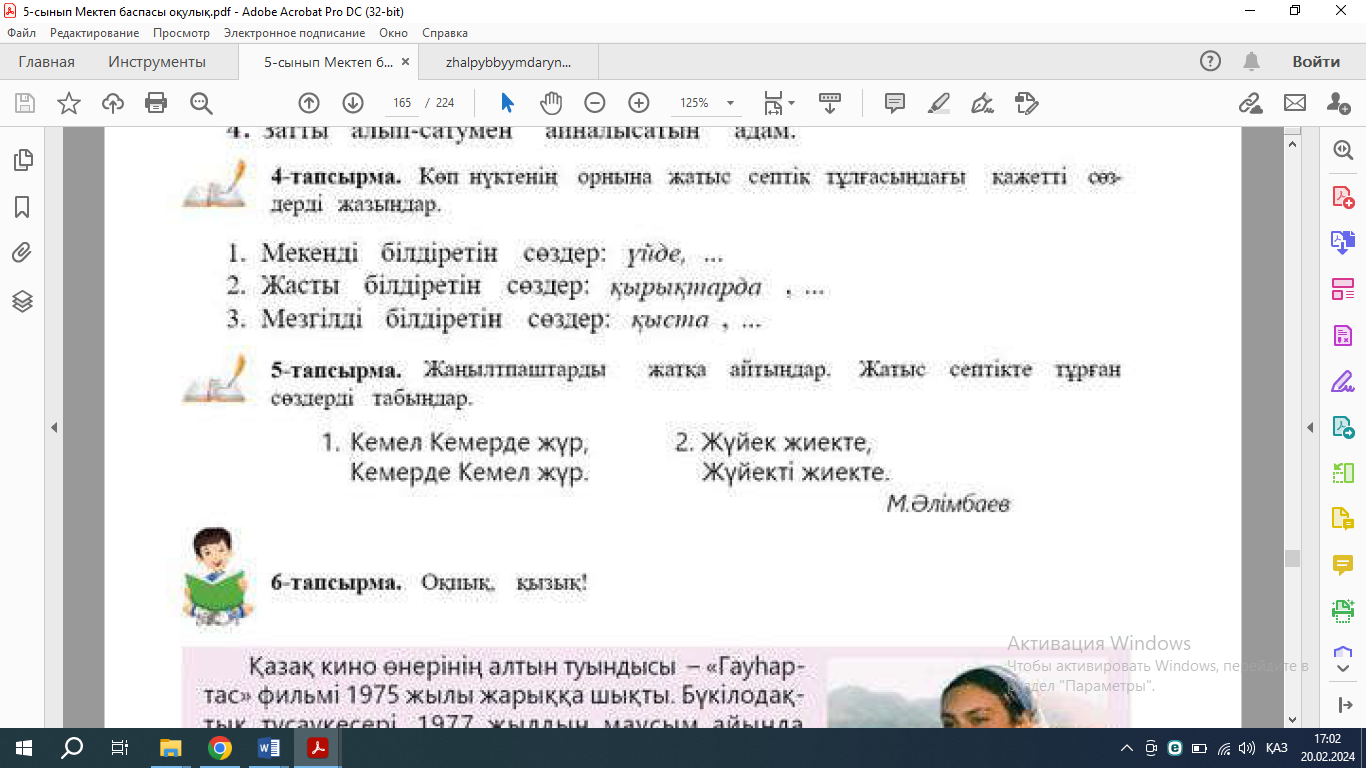This screenshot has height=768, width=1366.
Task: Click the page number field showing 165
Action: click(x=403, y=103)
